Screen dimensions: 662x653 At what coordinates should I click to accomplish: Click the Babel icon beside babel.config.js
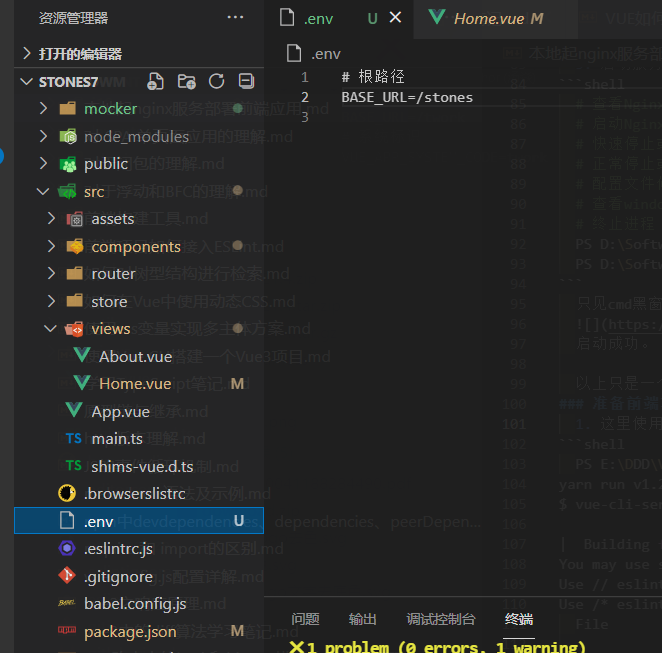point(67,603)
